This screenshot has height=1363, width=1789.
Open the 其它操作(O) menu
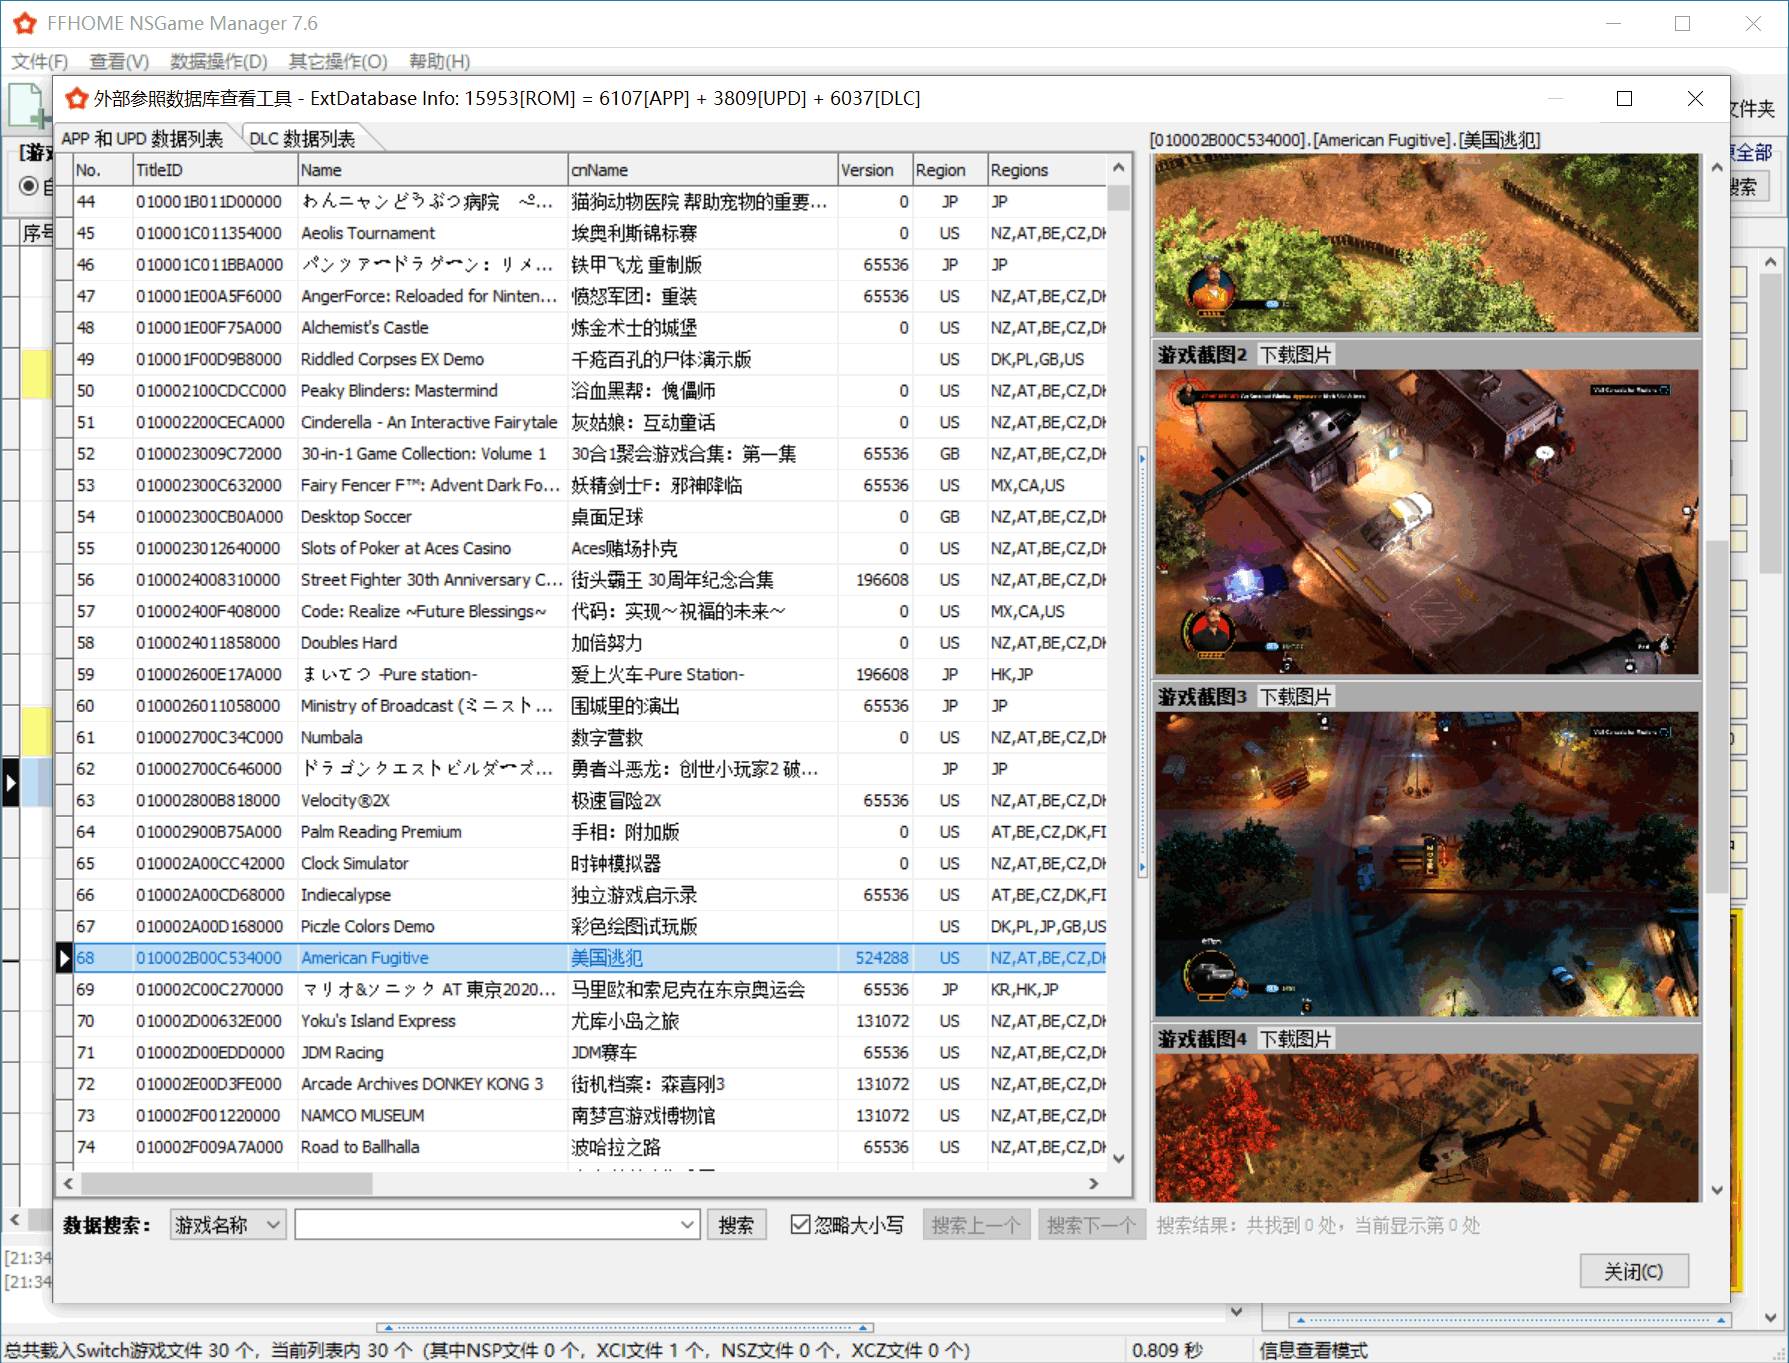(338, 62)
